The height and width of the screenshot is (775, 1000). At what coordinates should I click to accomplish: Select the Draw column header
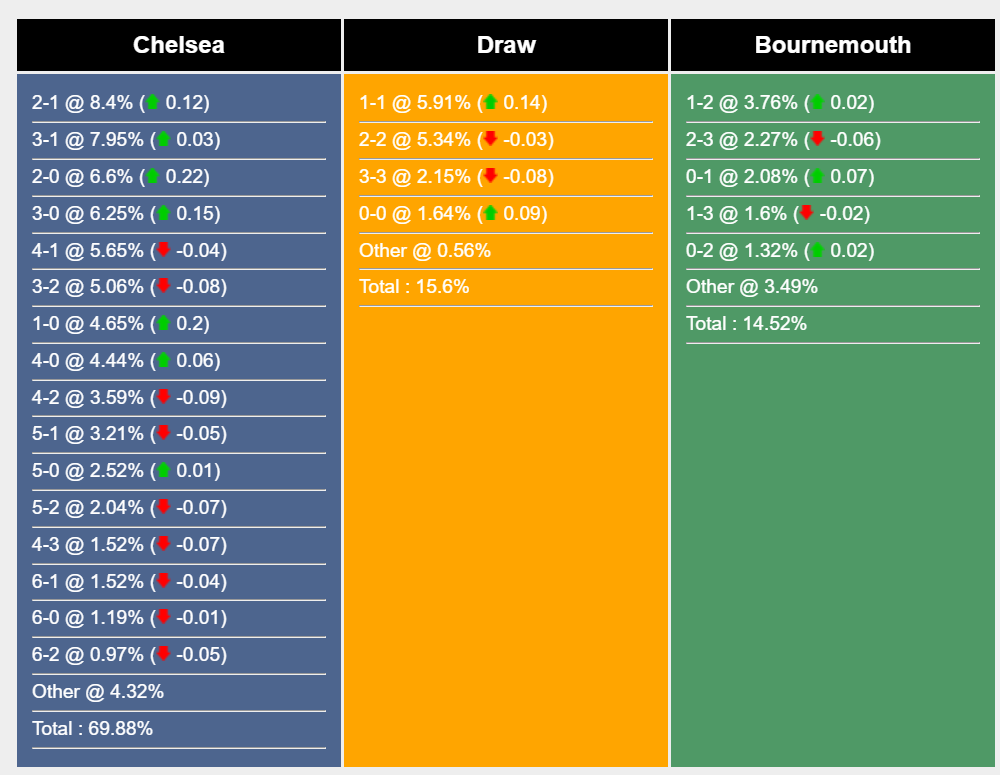click(506, 45)
